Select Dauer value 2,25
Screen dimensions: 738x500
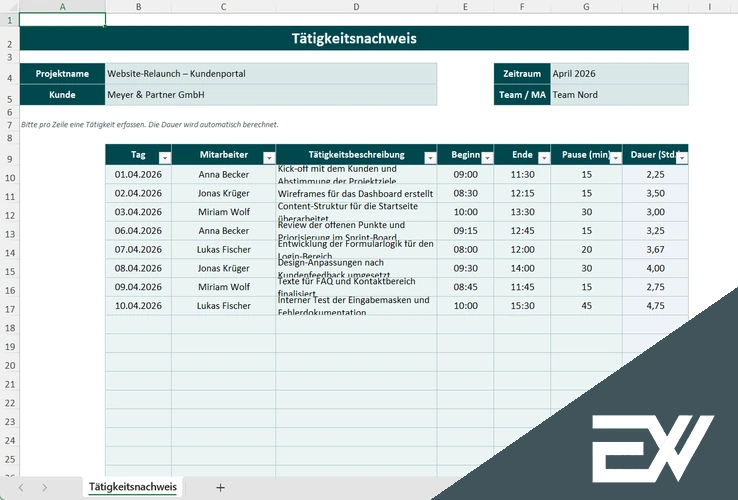tap(655, 175)
